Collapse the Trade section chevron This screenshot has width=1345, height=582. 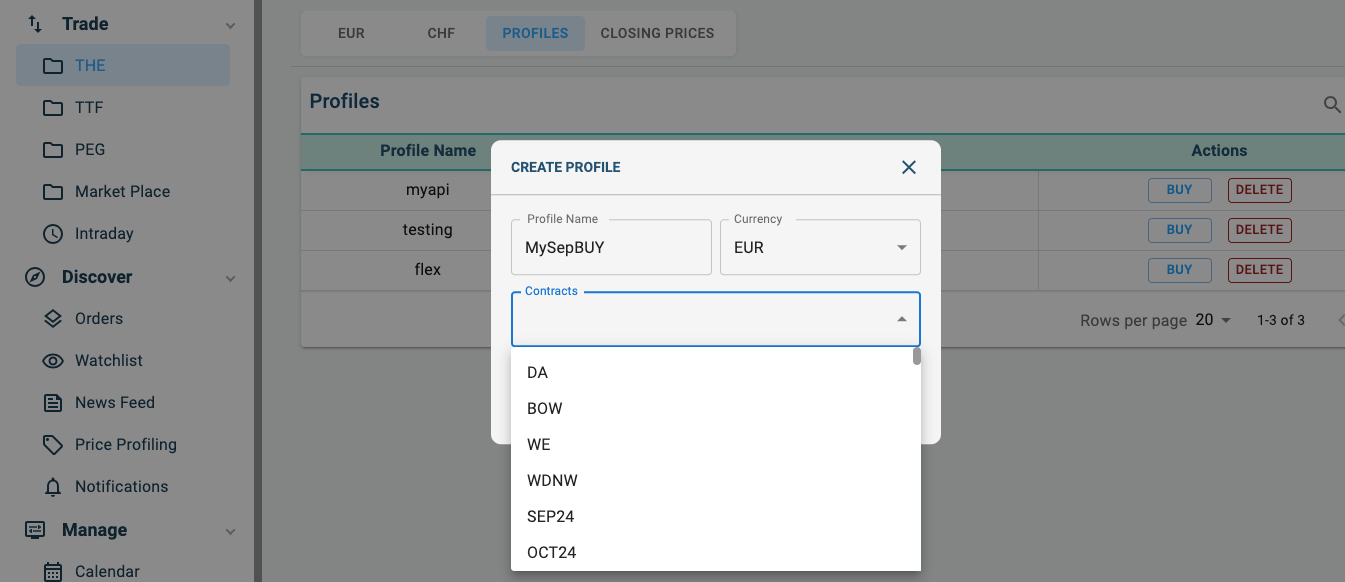(x=231, y=25)
